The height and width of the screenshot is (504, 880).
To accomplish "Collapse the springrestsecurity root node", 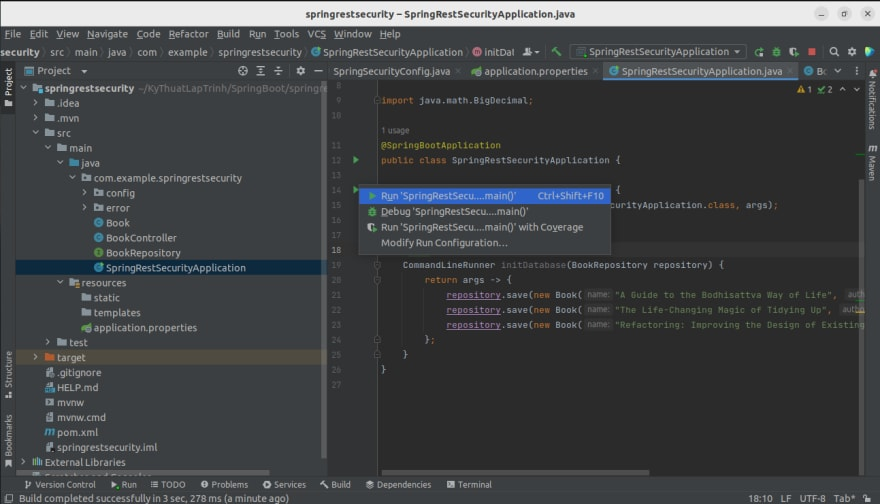I will click(24, 88).
